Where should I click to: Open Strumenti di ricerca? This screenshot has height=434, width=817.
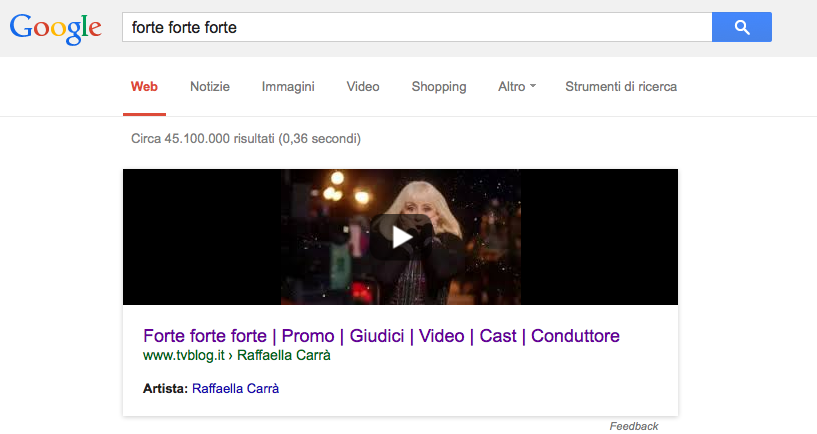[621, 86]
